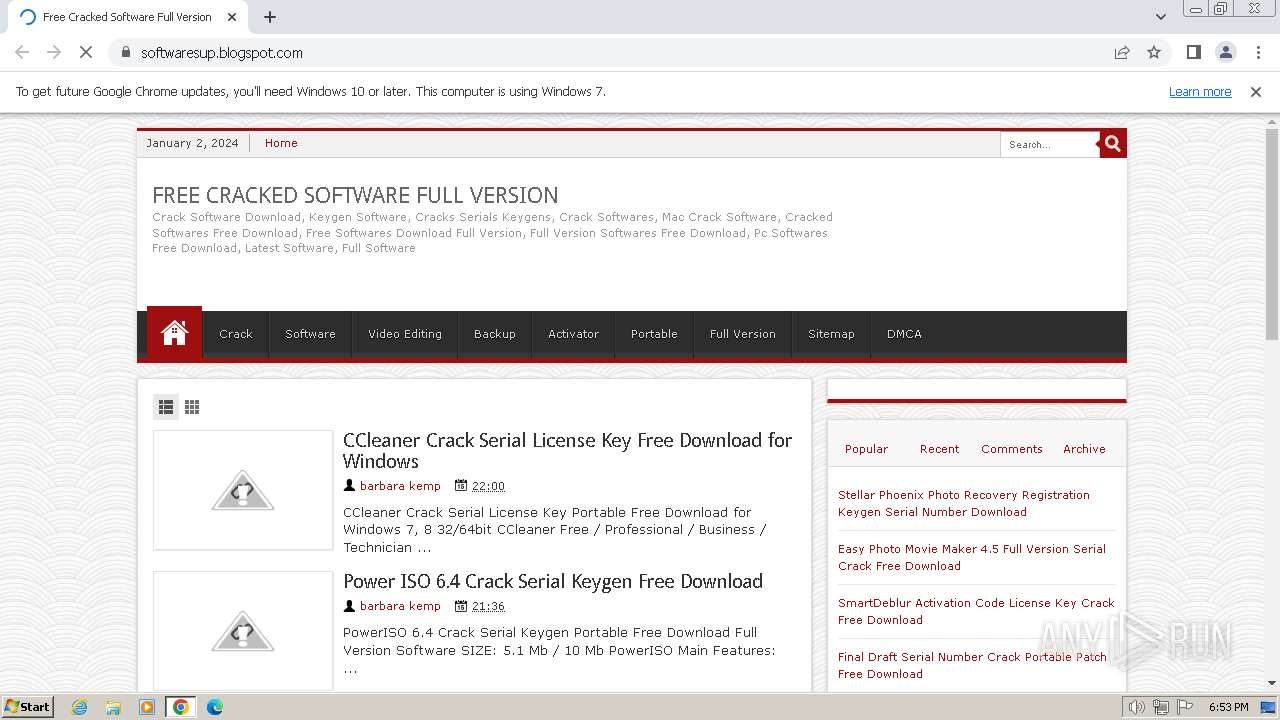This screenshot has width=1280, height=720.
Task: Click author barbara kemp on CCleaner post
Action: pos(400,486)
